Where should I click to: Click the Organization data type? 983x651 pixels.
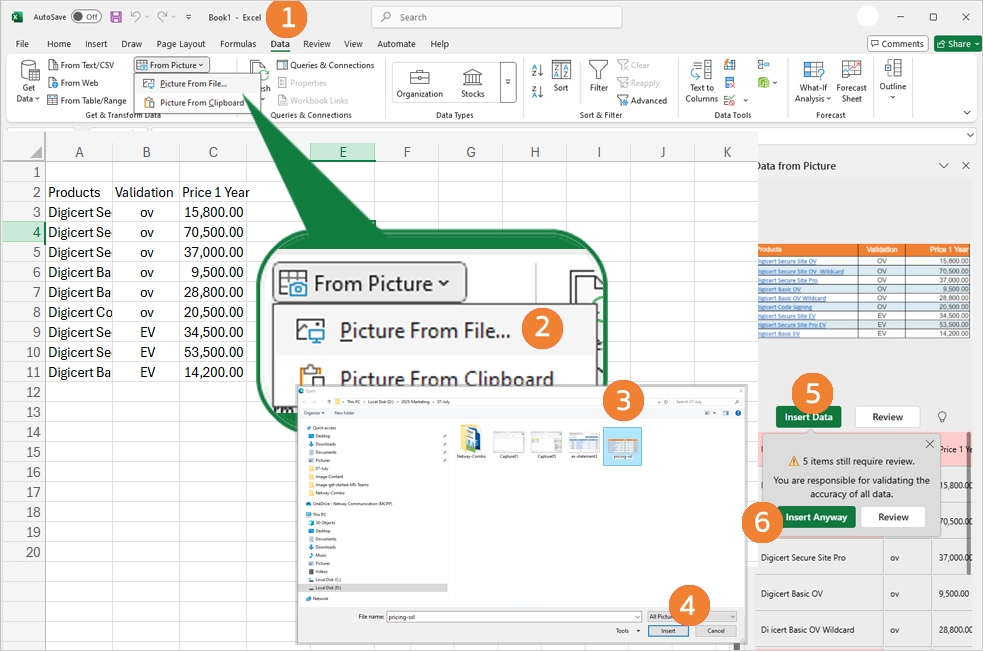point(419,83)
